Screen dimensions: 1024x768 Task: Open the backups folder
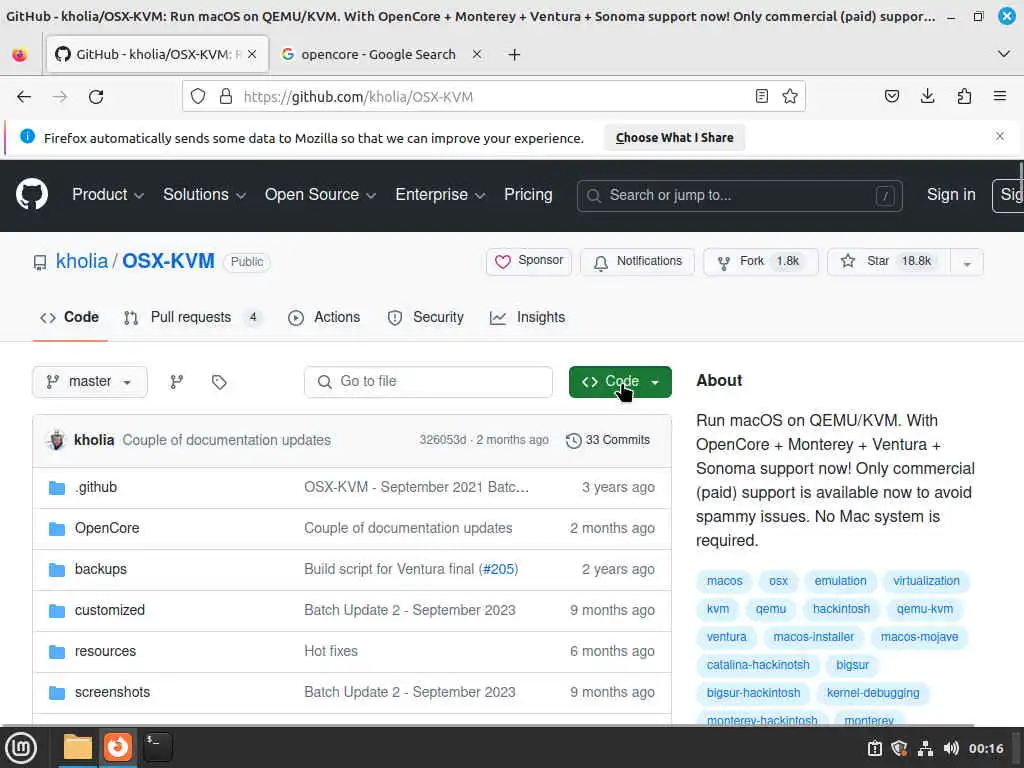pos(101,569)
